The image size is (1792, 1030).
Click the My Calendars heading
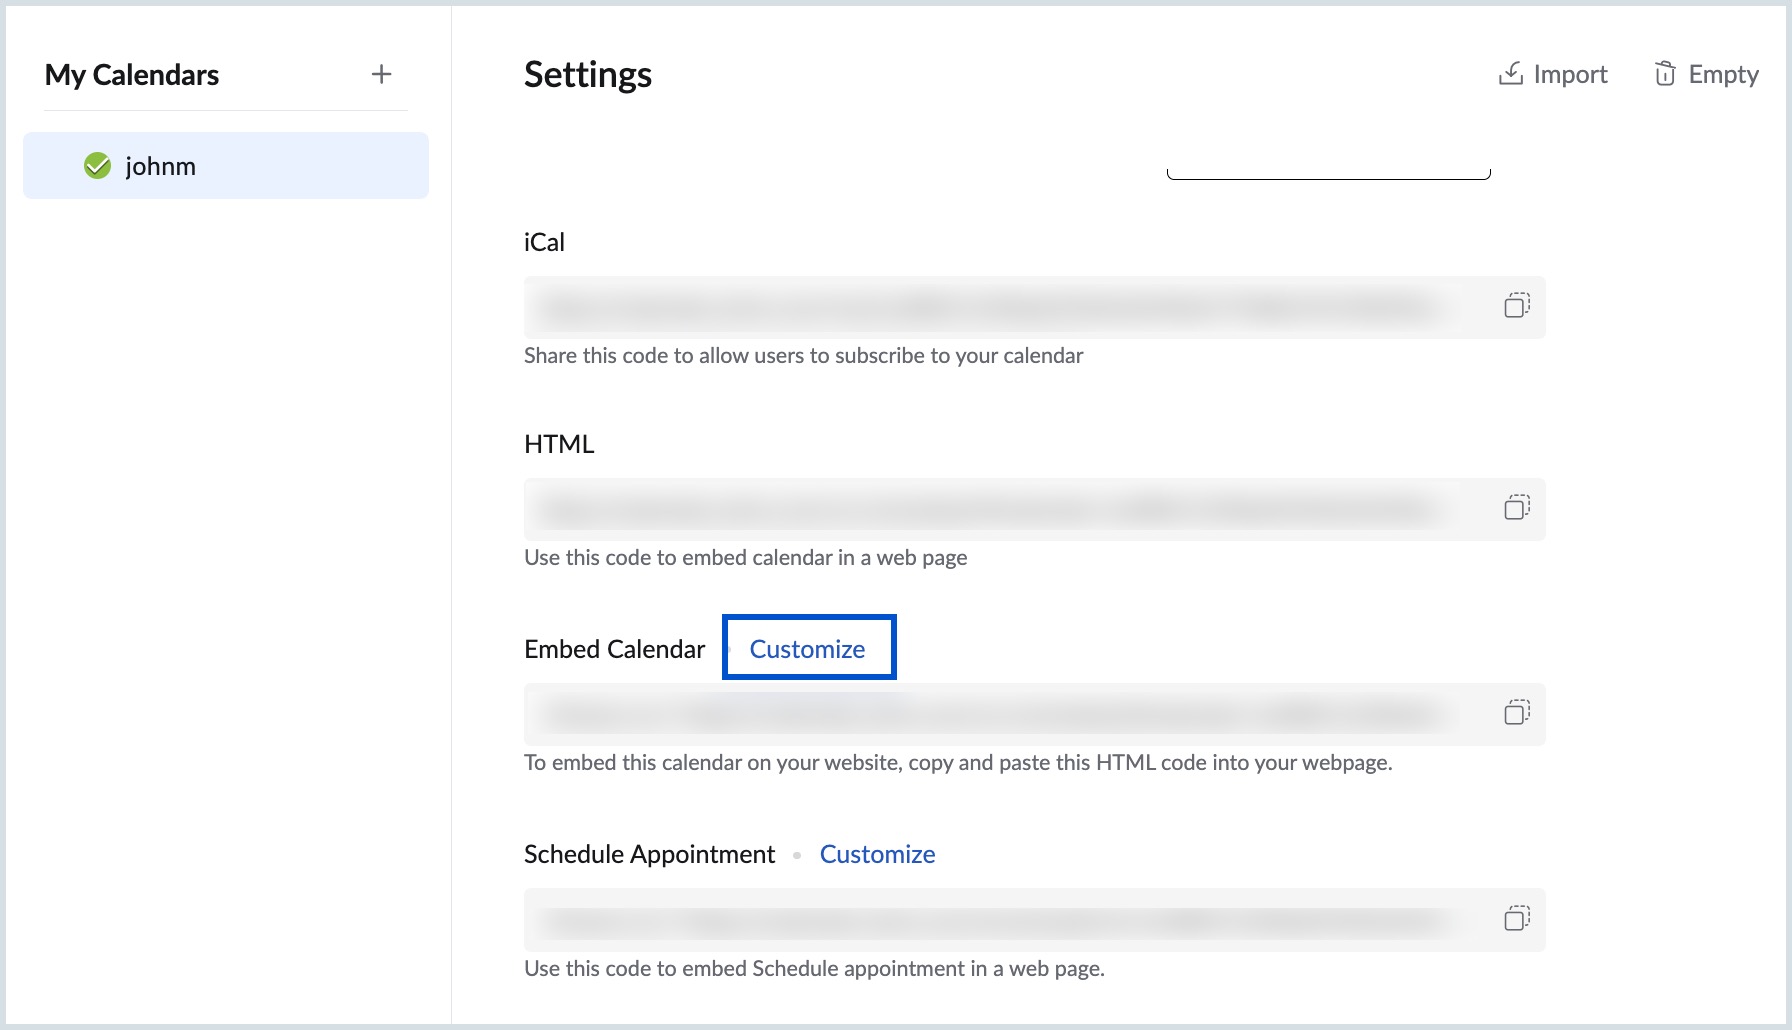[x=132, y=75]
